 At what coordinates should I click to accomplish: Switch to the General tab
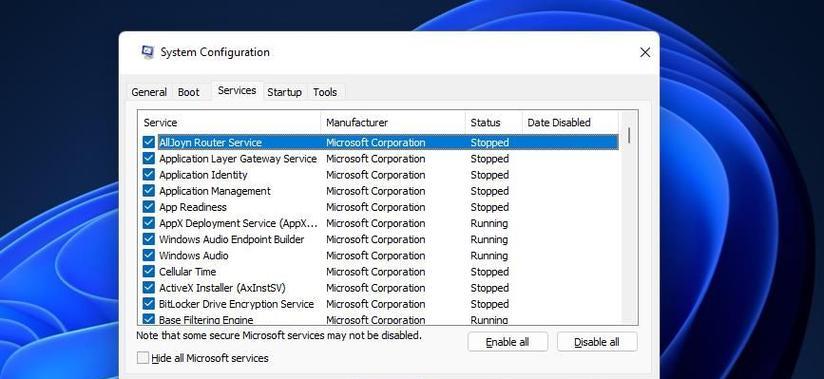[x=149, y=92]
